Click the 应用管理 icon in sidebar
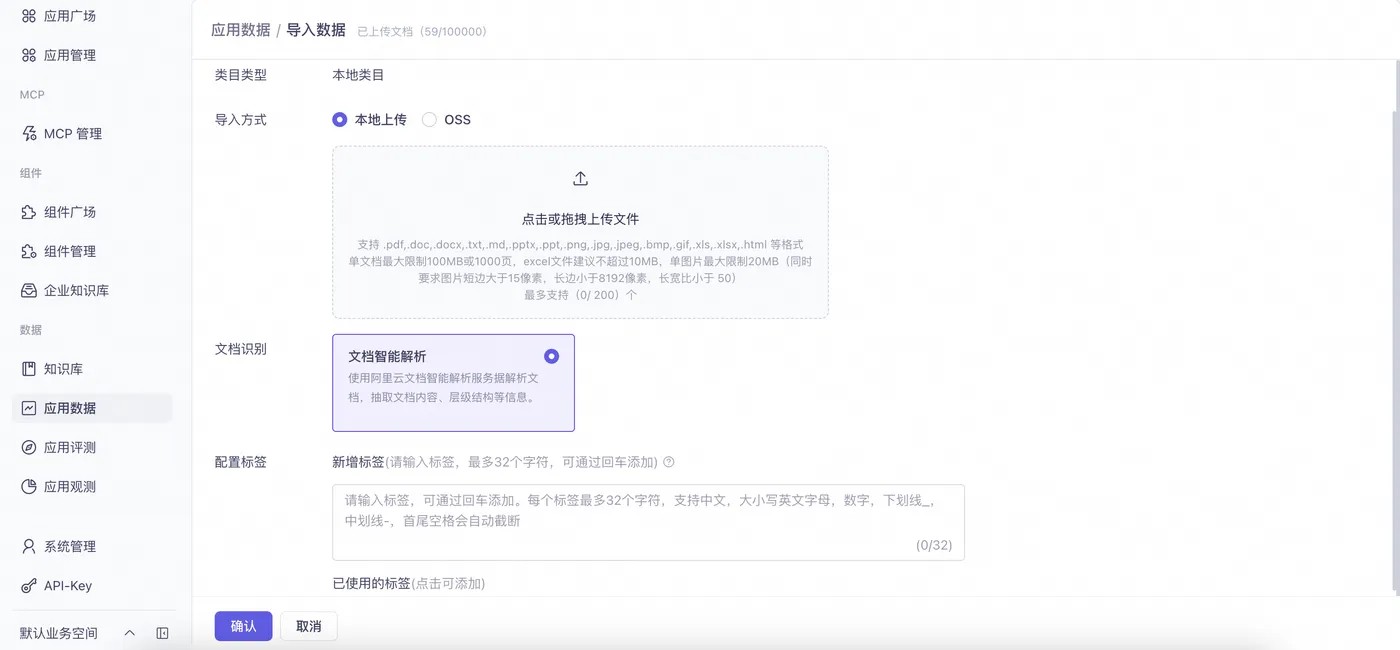The image size is (1400, 650). coord(29,55)
